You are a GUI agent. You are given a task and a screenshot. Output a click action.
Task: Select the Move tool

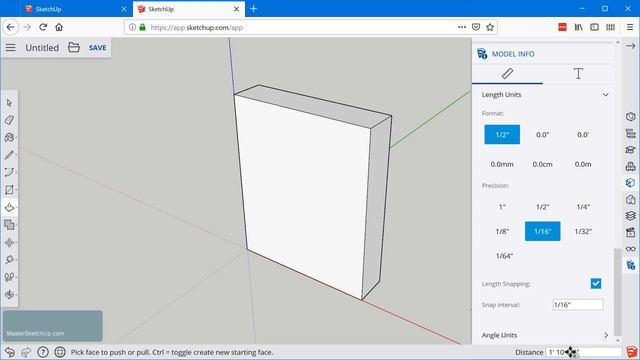(9, 242)
